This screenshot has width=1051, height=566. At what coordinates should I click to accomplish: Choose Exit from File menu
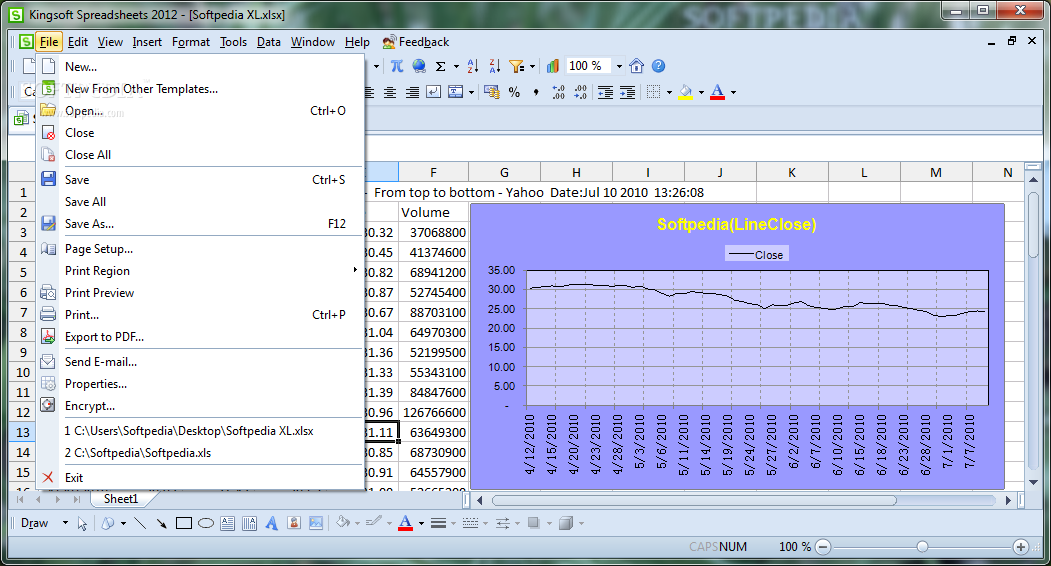coord(200,477)
